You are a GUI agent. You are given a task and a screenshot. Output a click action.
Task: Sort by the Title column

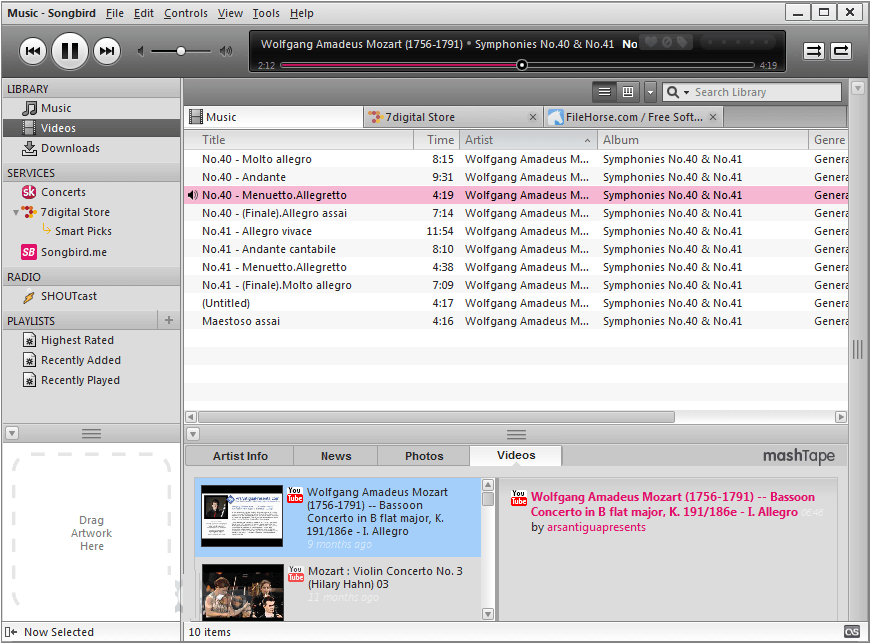(299, 140)
